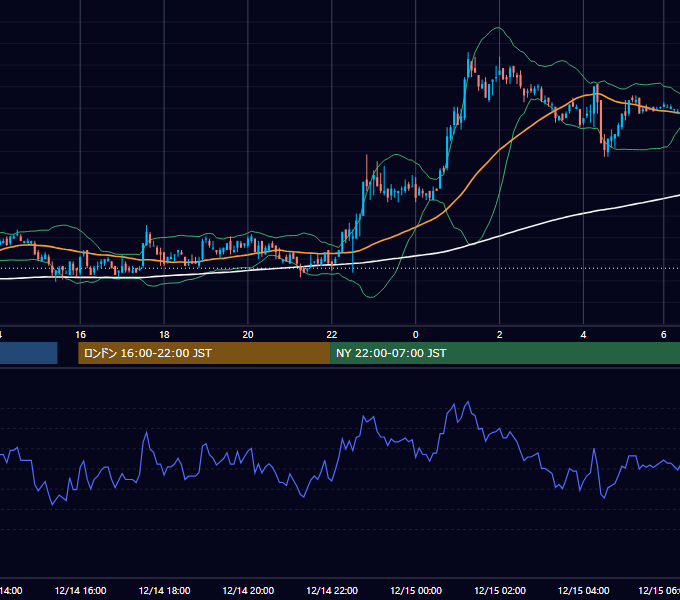This screenshot has width=680, height=600.
Task: Click the blue session bar before ロンドン
Action: [x=29, y=353]
